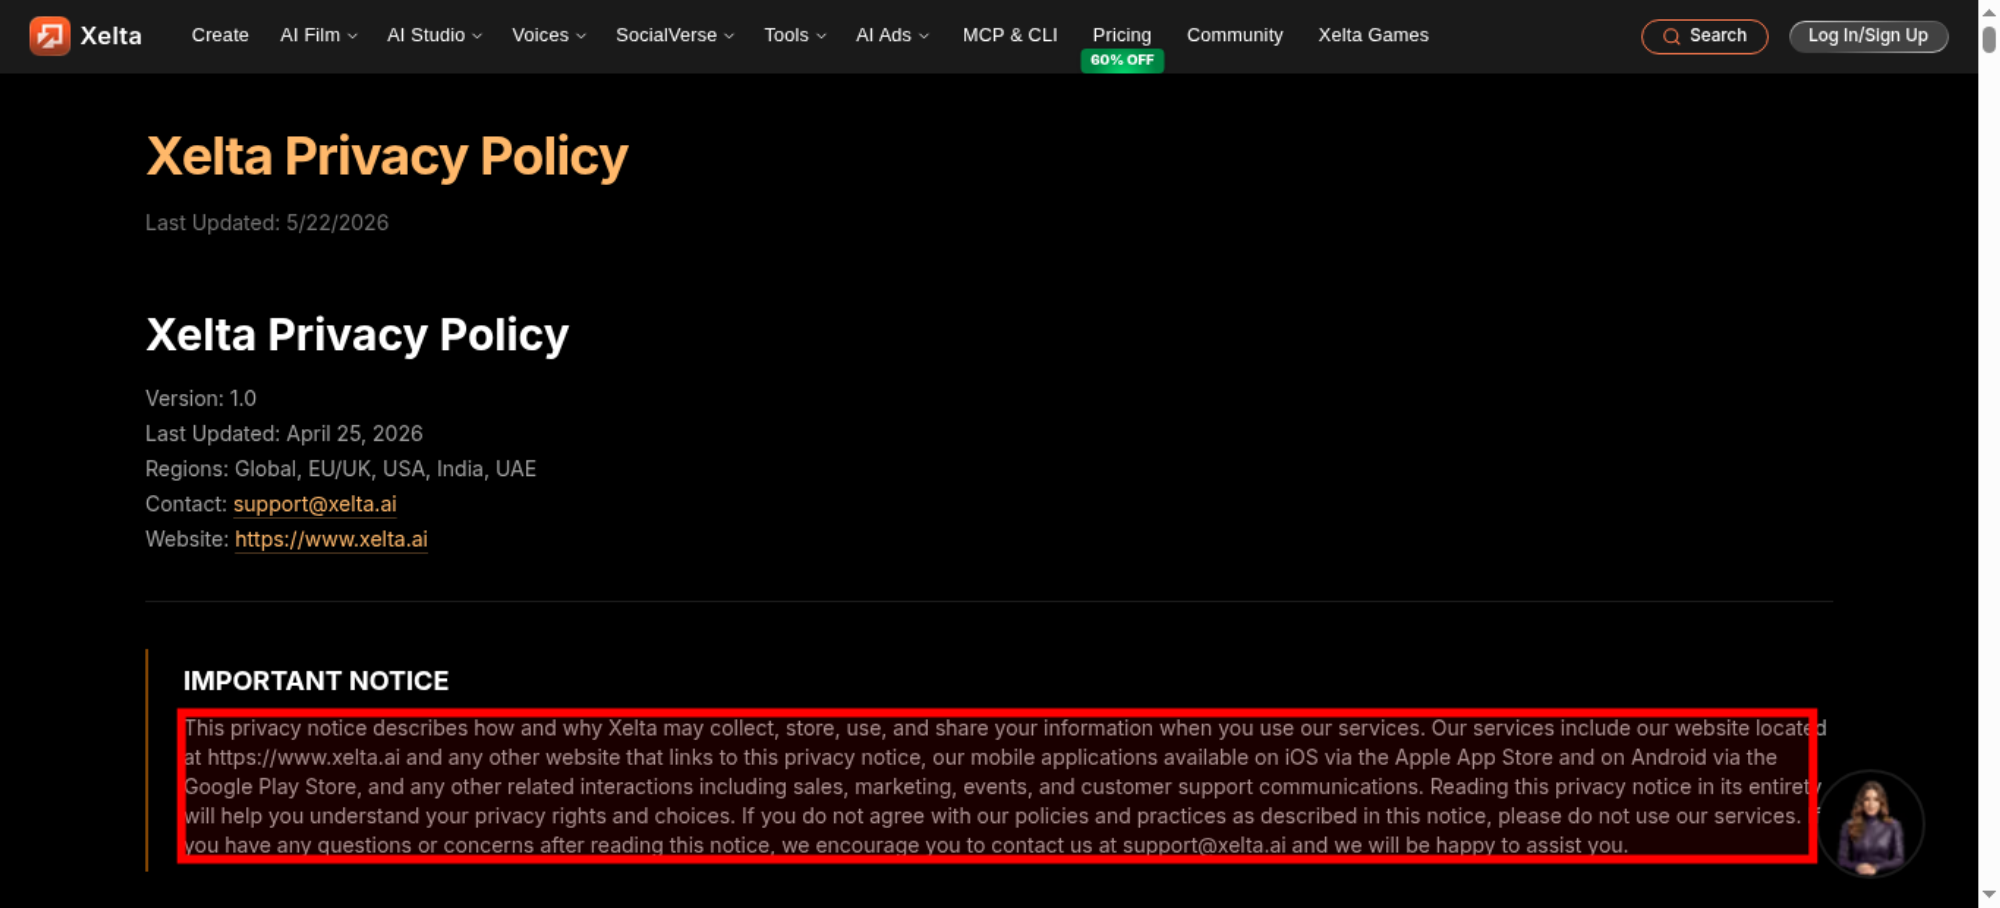Click Log In/Sign Up button
This screenshot has width=2000, height=908.
pos(1868,36)
